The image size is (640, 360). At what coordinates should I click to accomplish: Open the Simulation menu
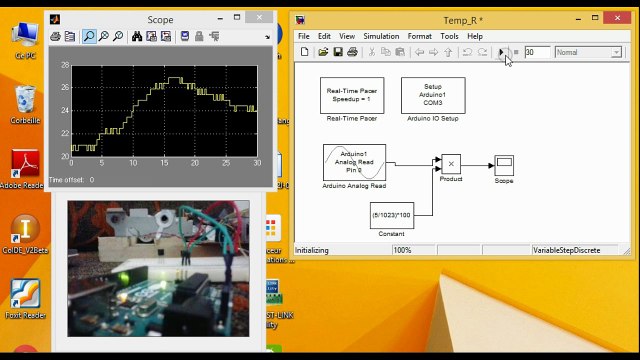pyautogui.click(x=381, y=36)
